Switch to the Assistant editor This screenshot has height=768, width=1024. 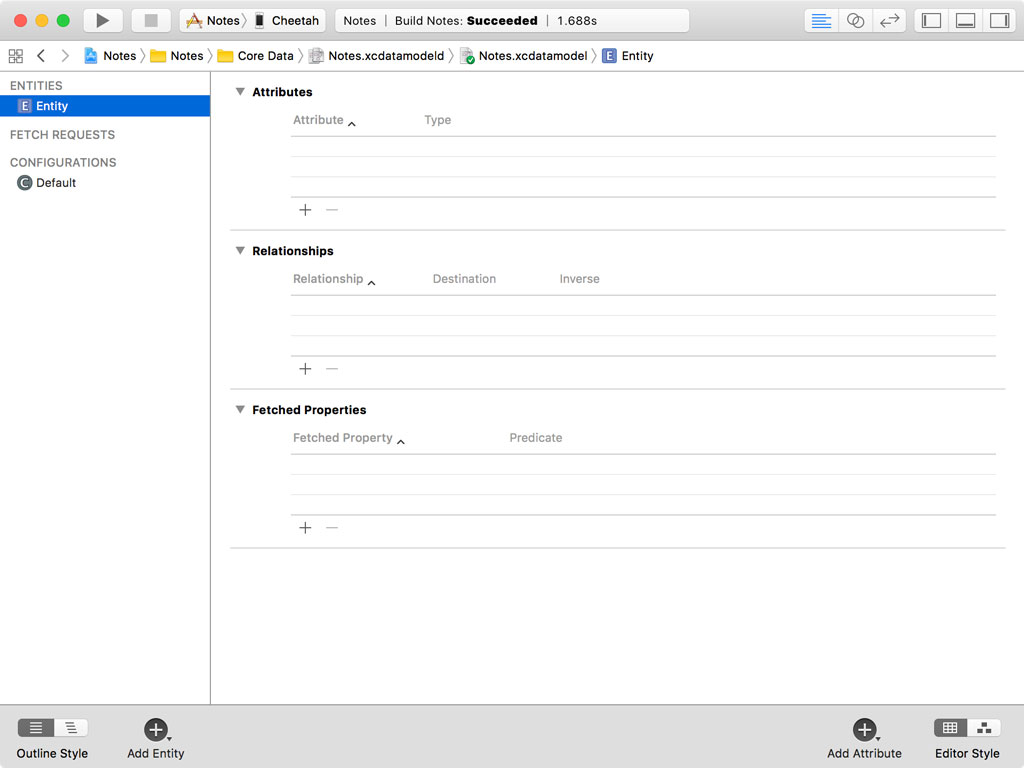coord(855,20)
